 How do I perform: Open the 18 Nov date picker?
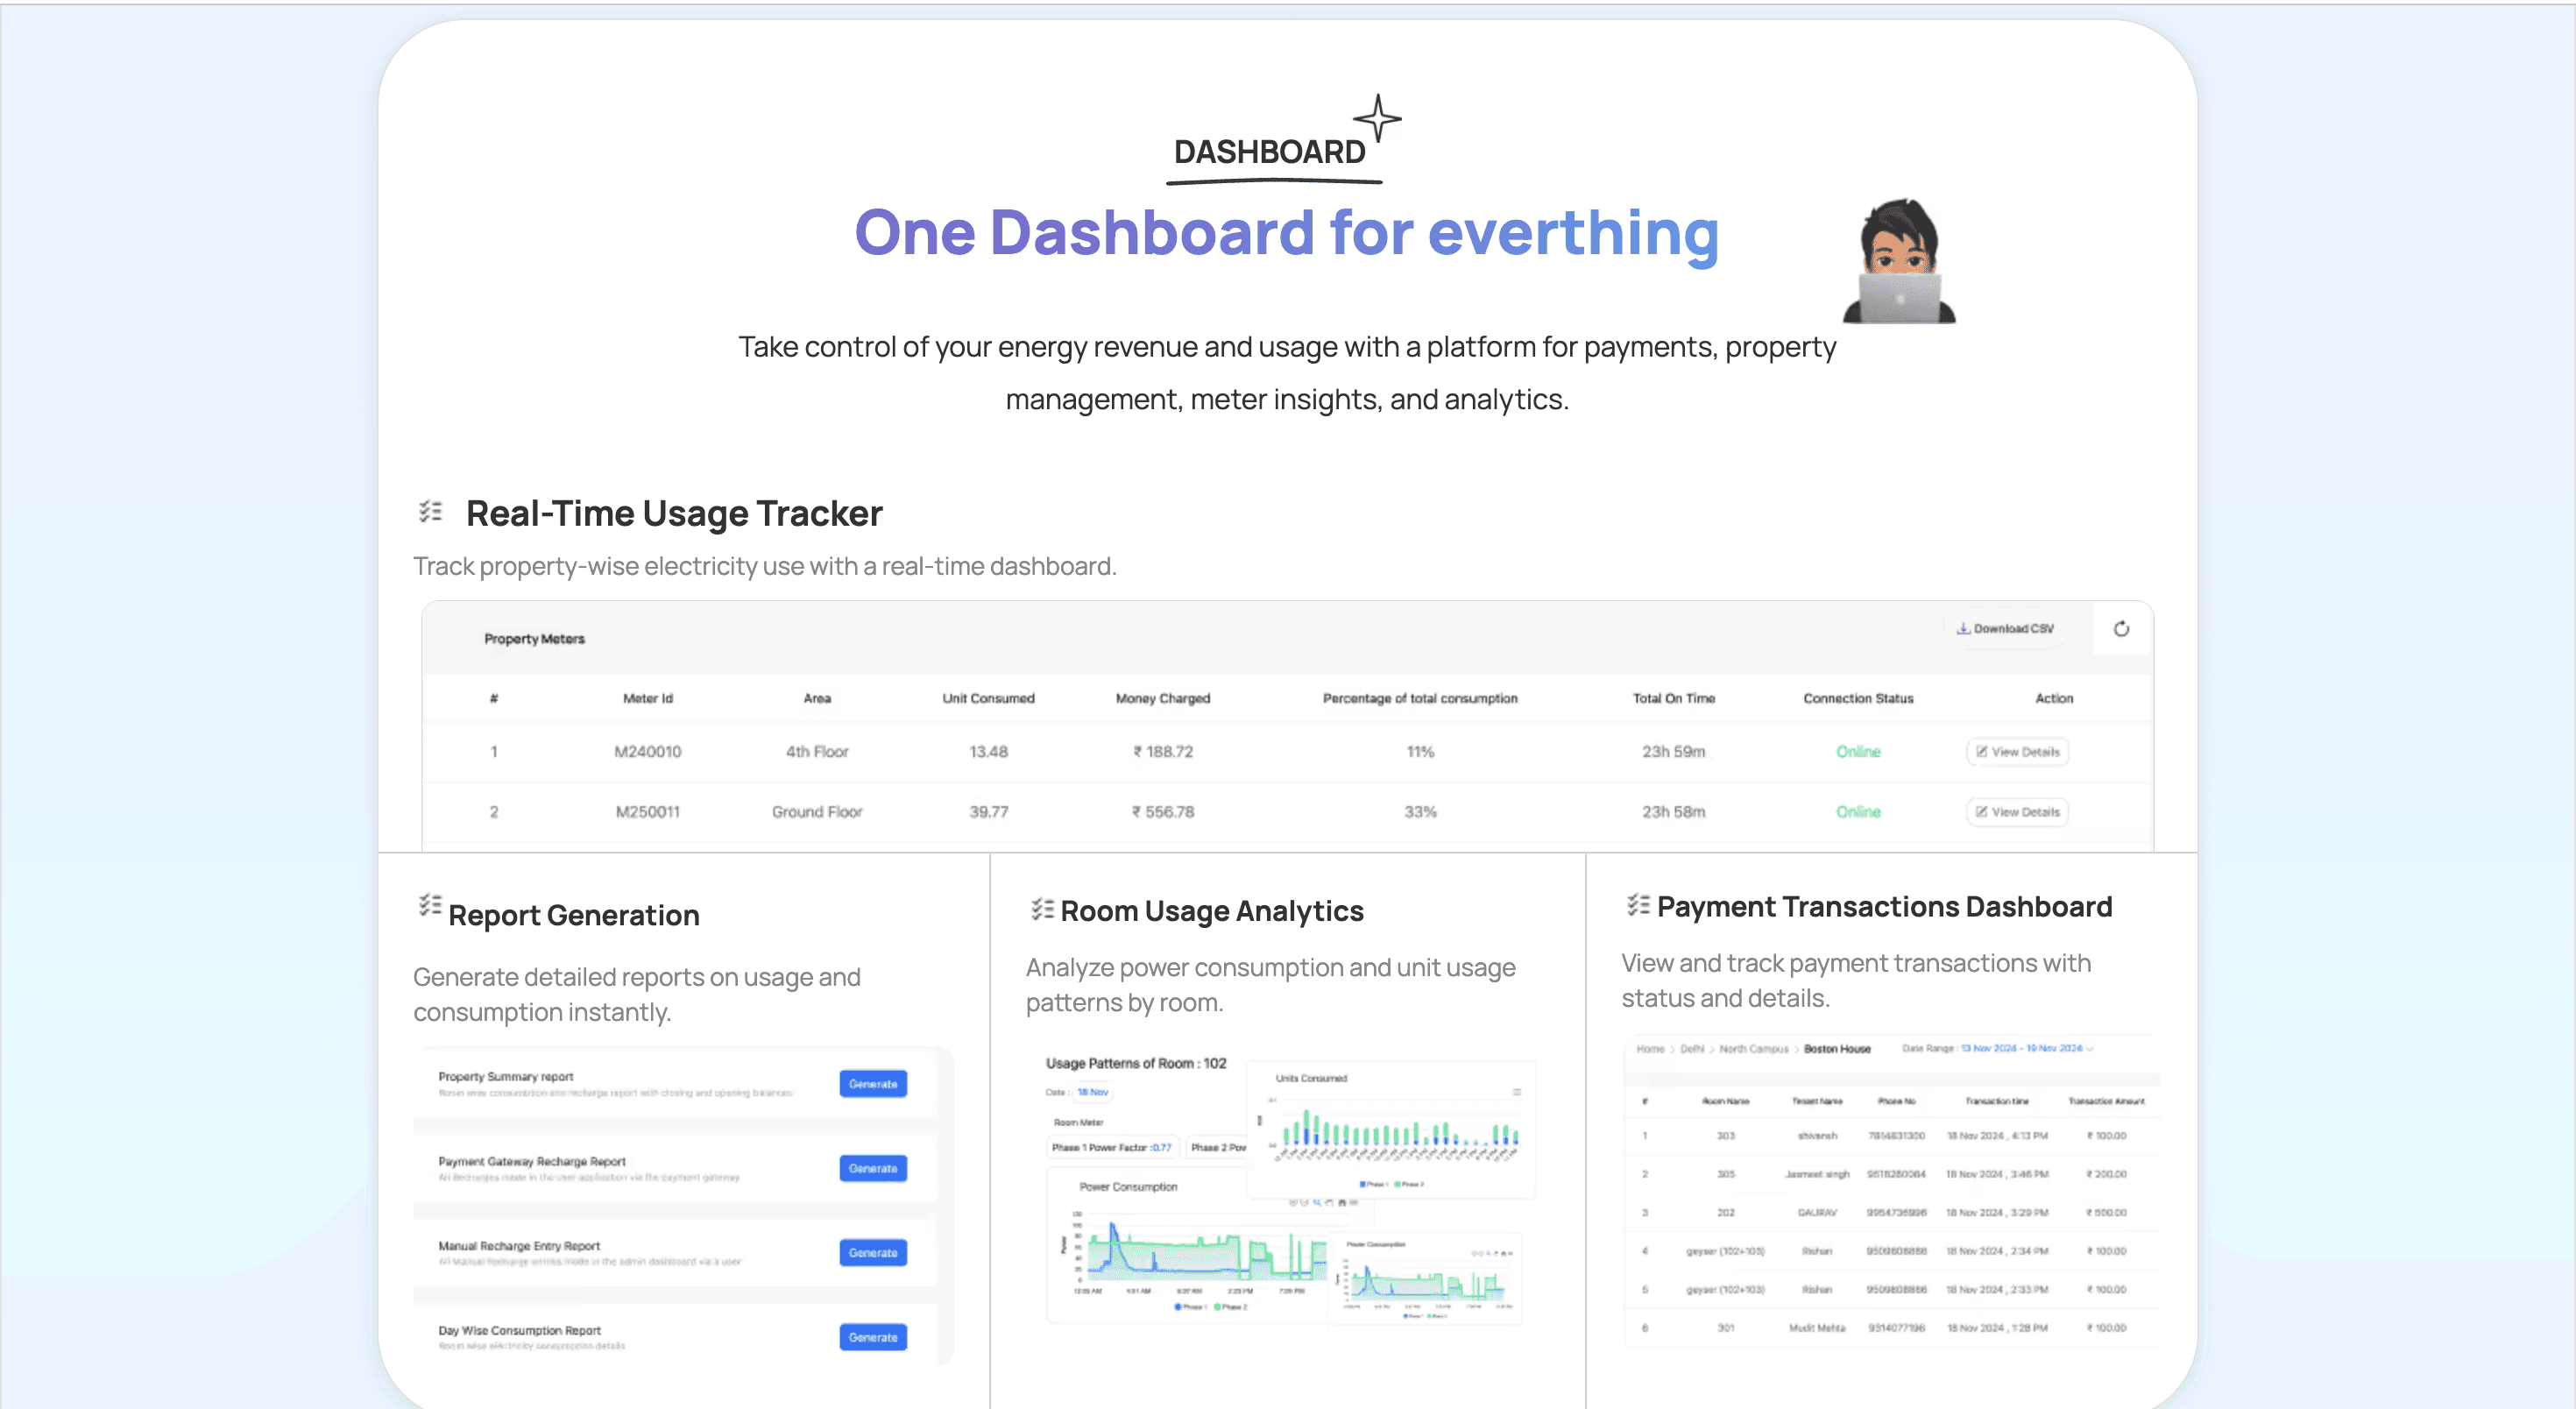tap(1092, 1092)
